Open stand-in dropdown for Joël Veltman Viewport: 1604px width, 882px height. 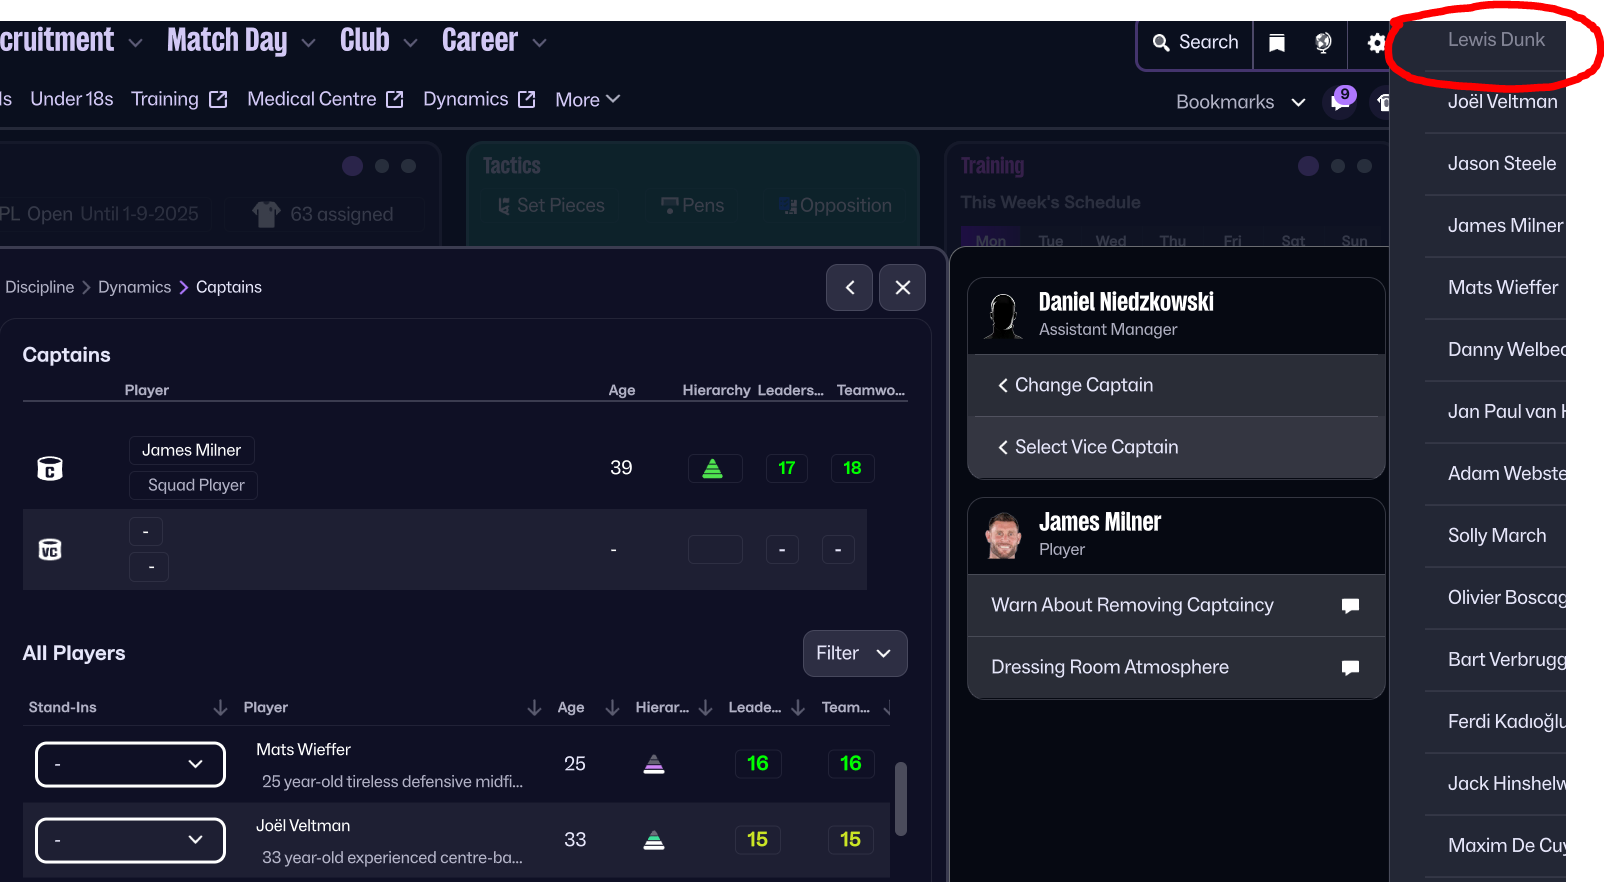click(130, 840)
